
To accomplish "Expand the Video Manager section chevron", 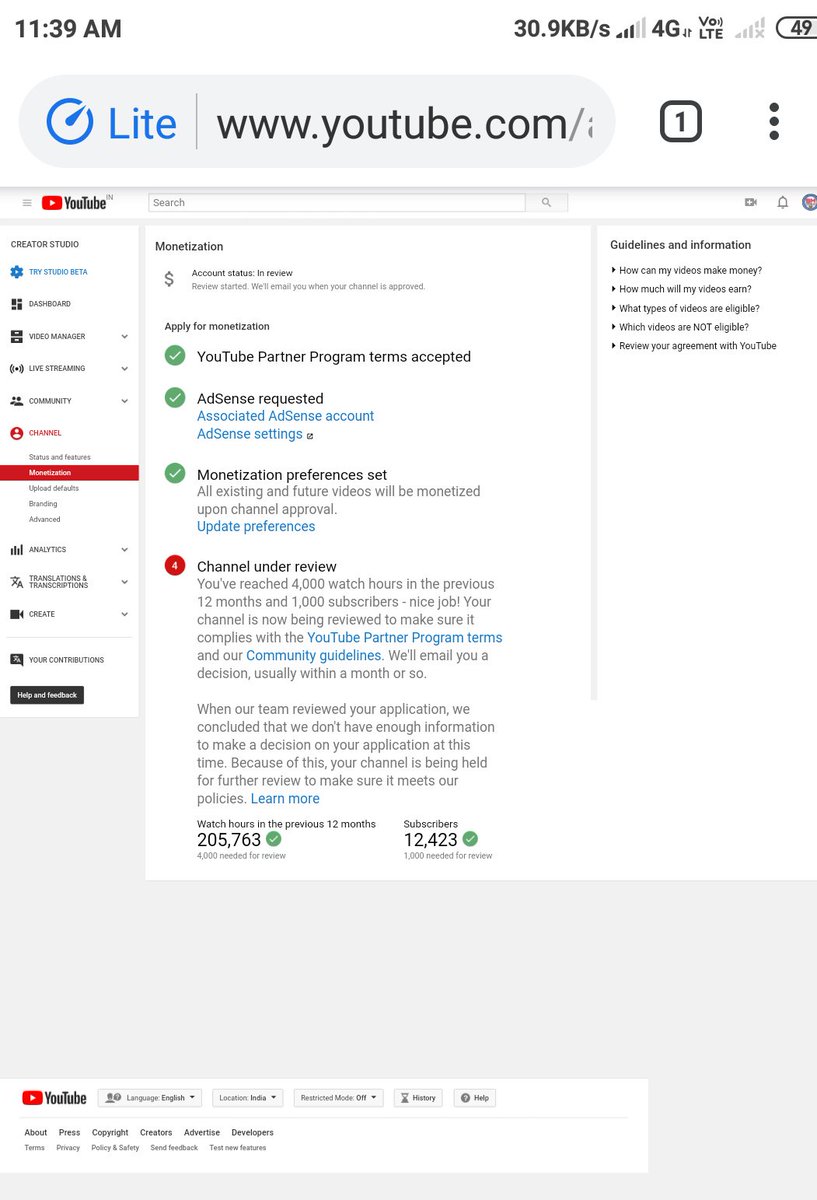I will point(125,337).
